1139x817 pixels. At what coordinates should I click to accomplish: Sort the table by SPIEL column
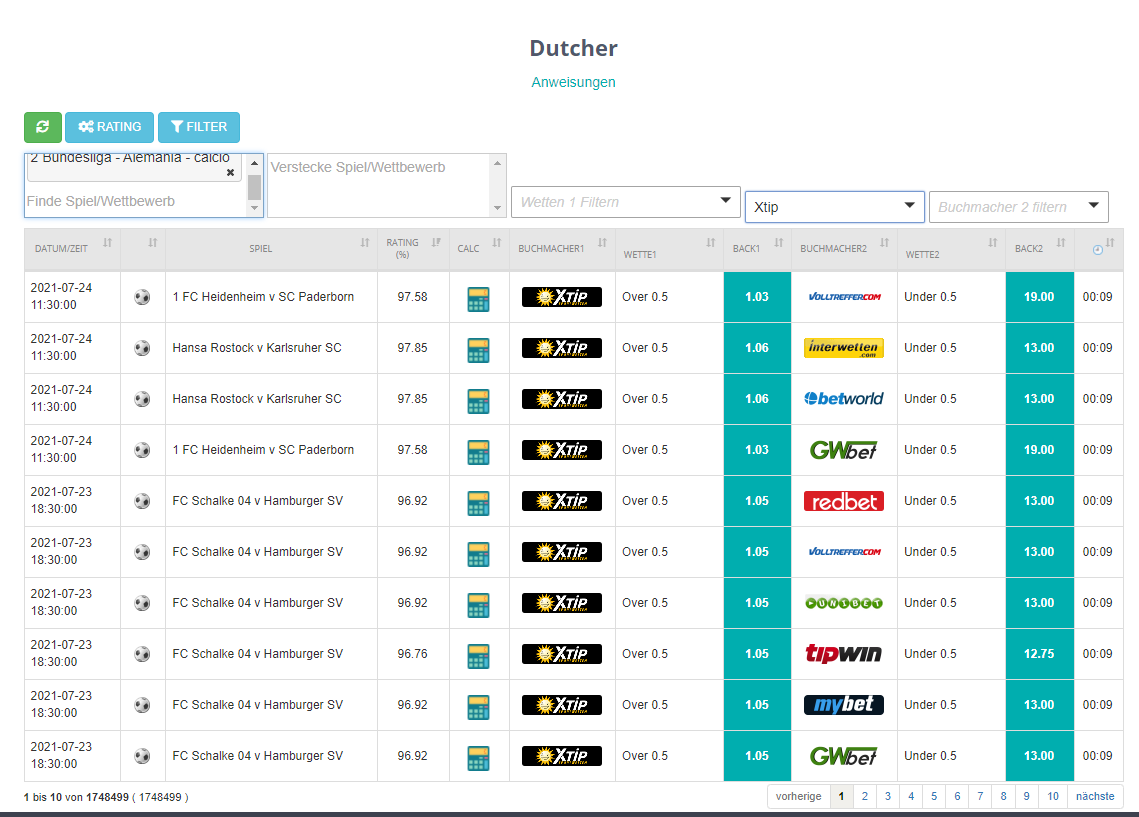[x=365, y=243]
